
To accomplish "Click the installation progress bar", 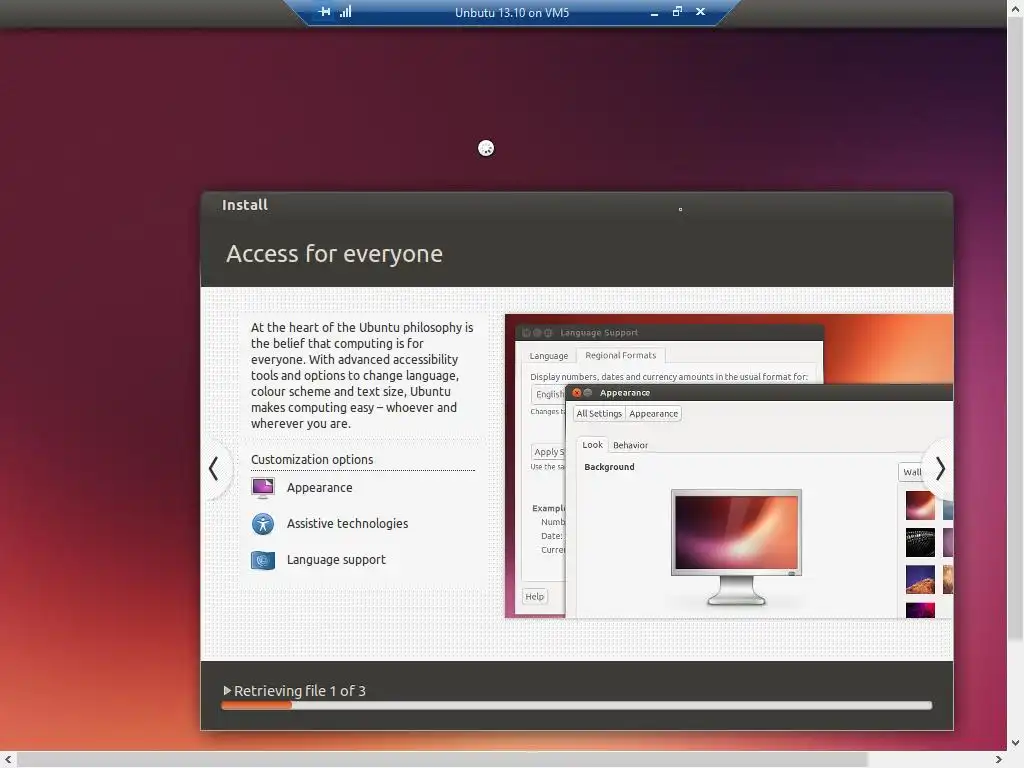I will click(577, 705).
